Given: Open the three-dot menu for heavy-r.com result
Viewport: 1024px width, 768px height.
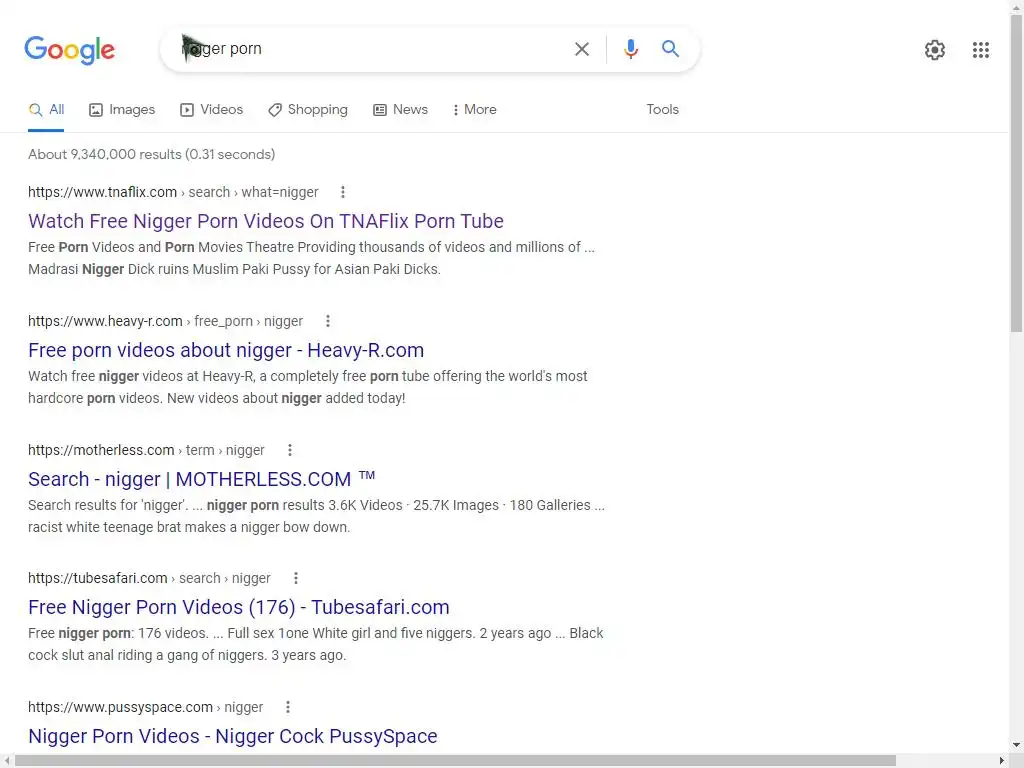Looking at the screenshot, I should point(328,321).
